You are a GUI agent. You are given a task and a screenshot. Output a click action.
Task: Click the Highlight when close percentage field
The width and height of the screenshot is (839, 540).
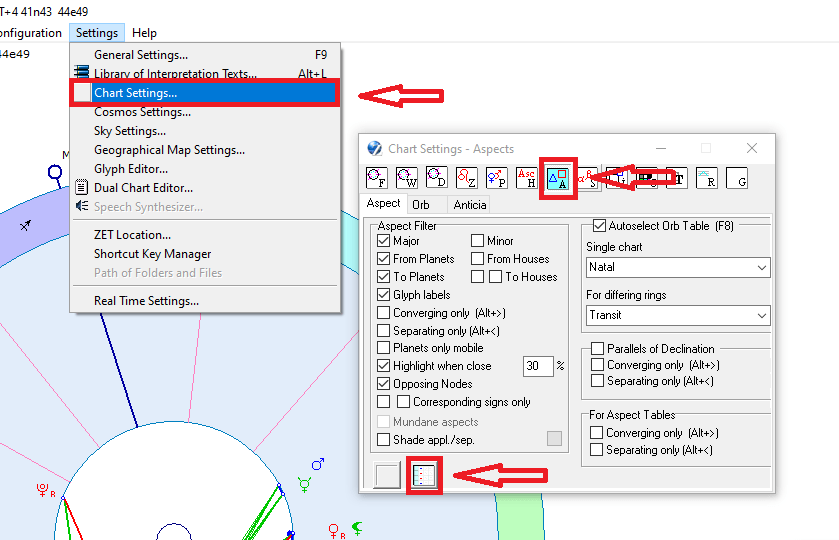point(537,366)
